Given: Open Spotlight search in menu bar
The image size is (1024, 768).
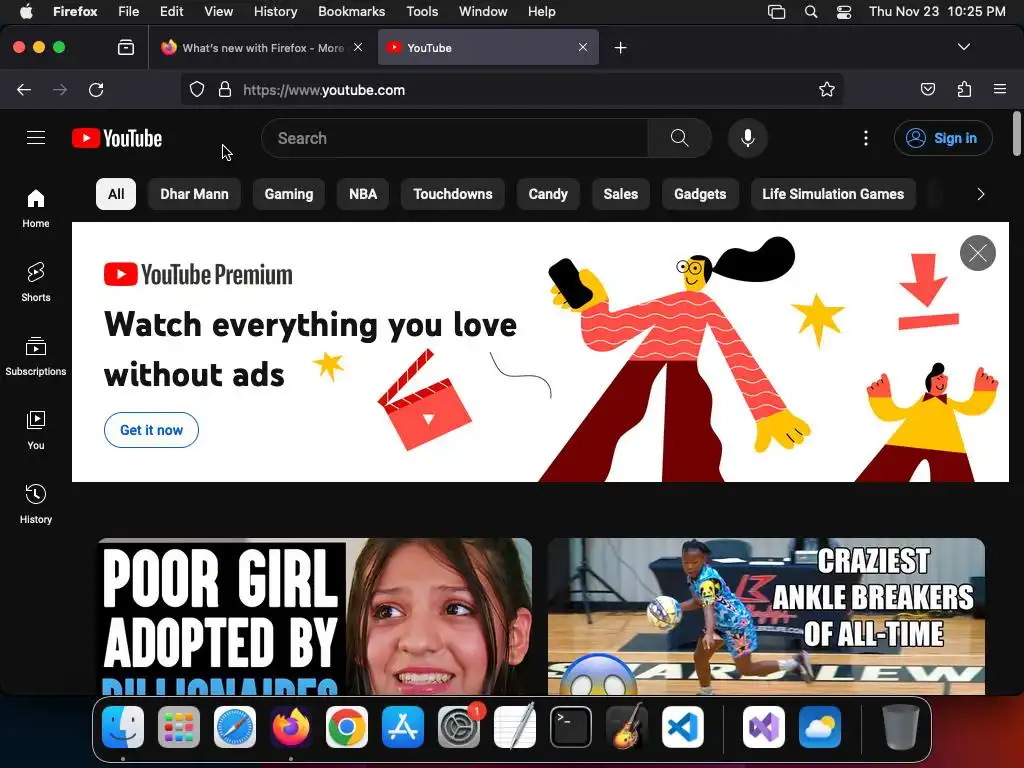Looking at the screenshot, I should pos(810,12).
